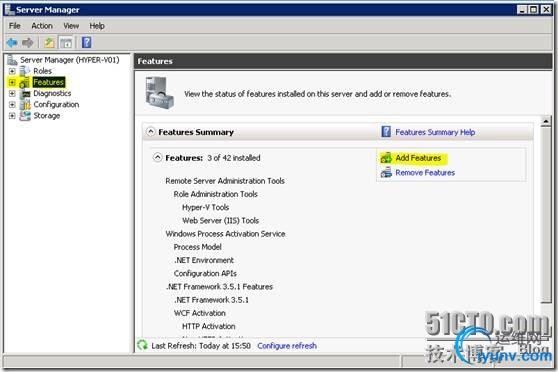Click Web Server (IIS) Tools entry
558x372 pixels.
point(220,220)
